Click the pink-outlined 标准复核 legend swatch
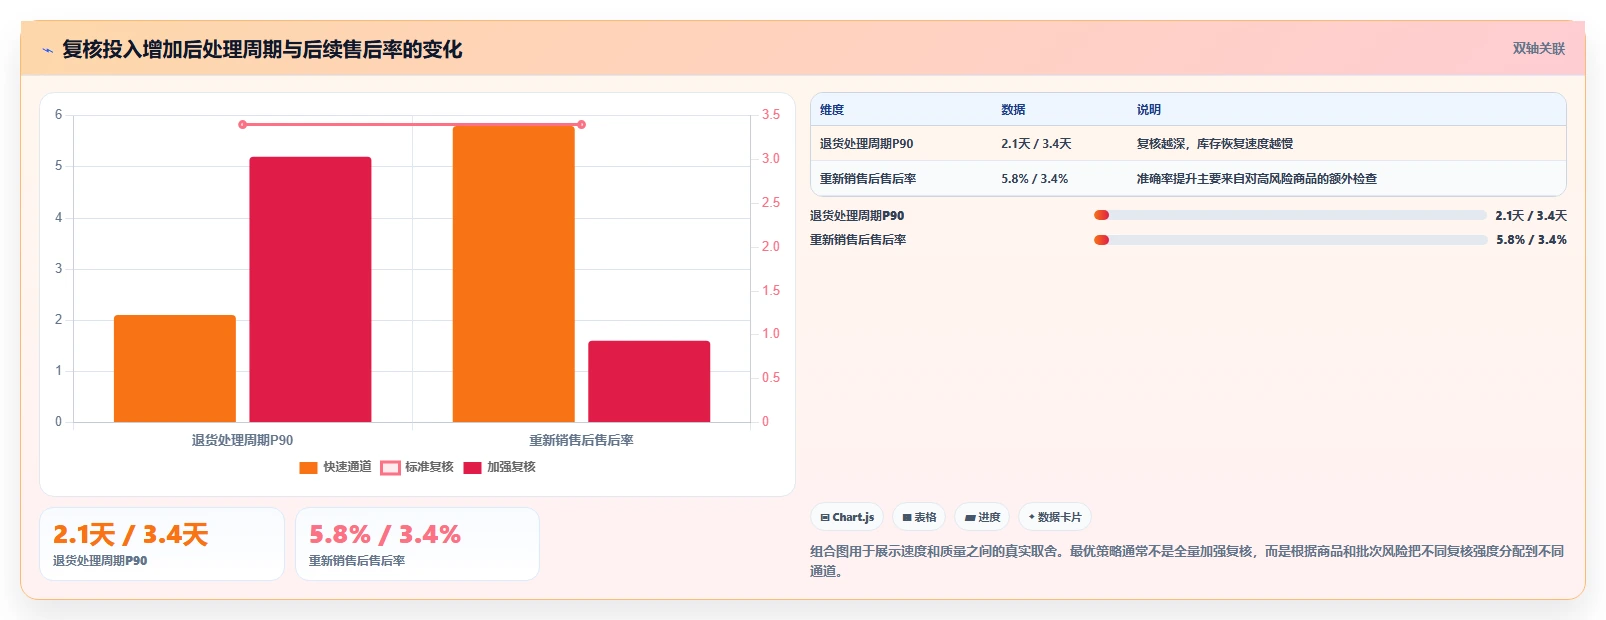This screenshot has height=620, width=1606. [390, 468]
